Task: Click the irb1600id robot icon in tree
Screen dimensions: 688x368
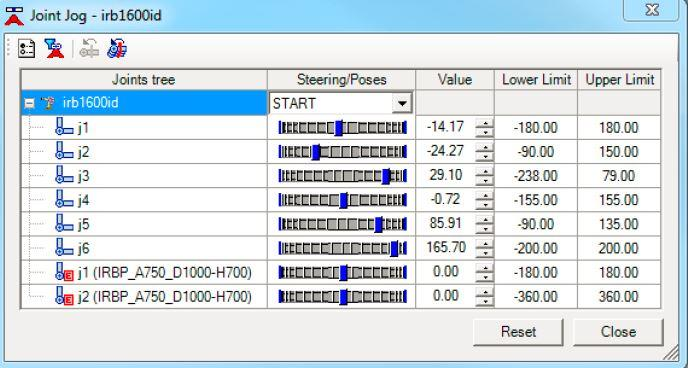Action: (x=47, y=104)
